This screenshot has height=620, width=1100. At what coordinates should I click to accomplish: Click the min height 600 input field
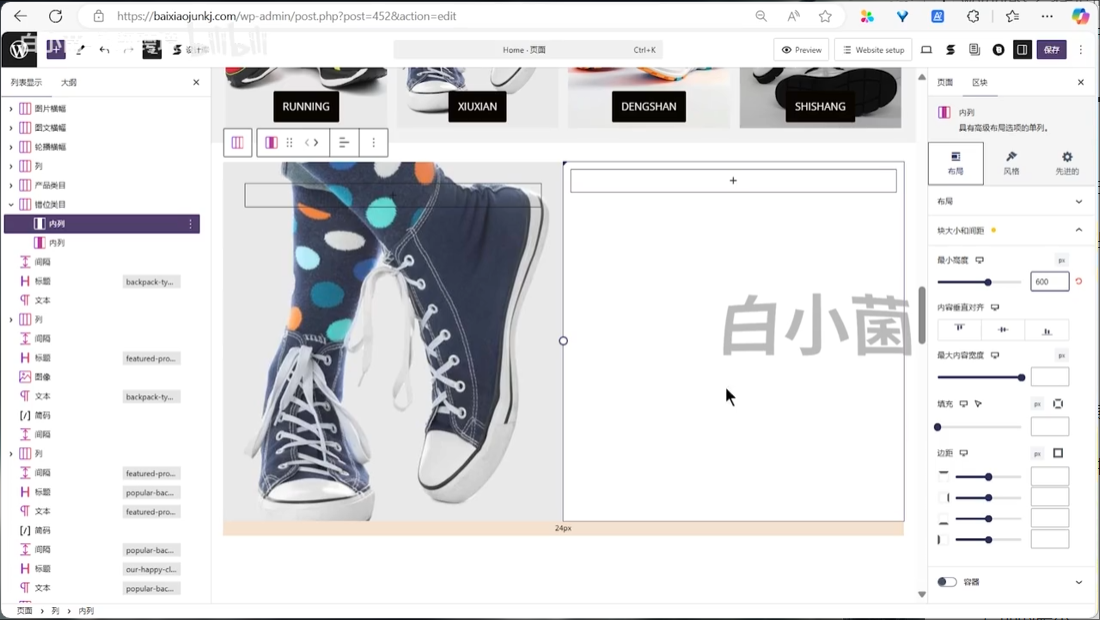click(x=1049, y=281)
